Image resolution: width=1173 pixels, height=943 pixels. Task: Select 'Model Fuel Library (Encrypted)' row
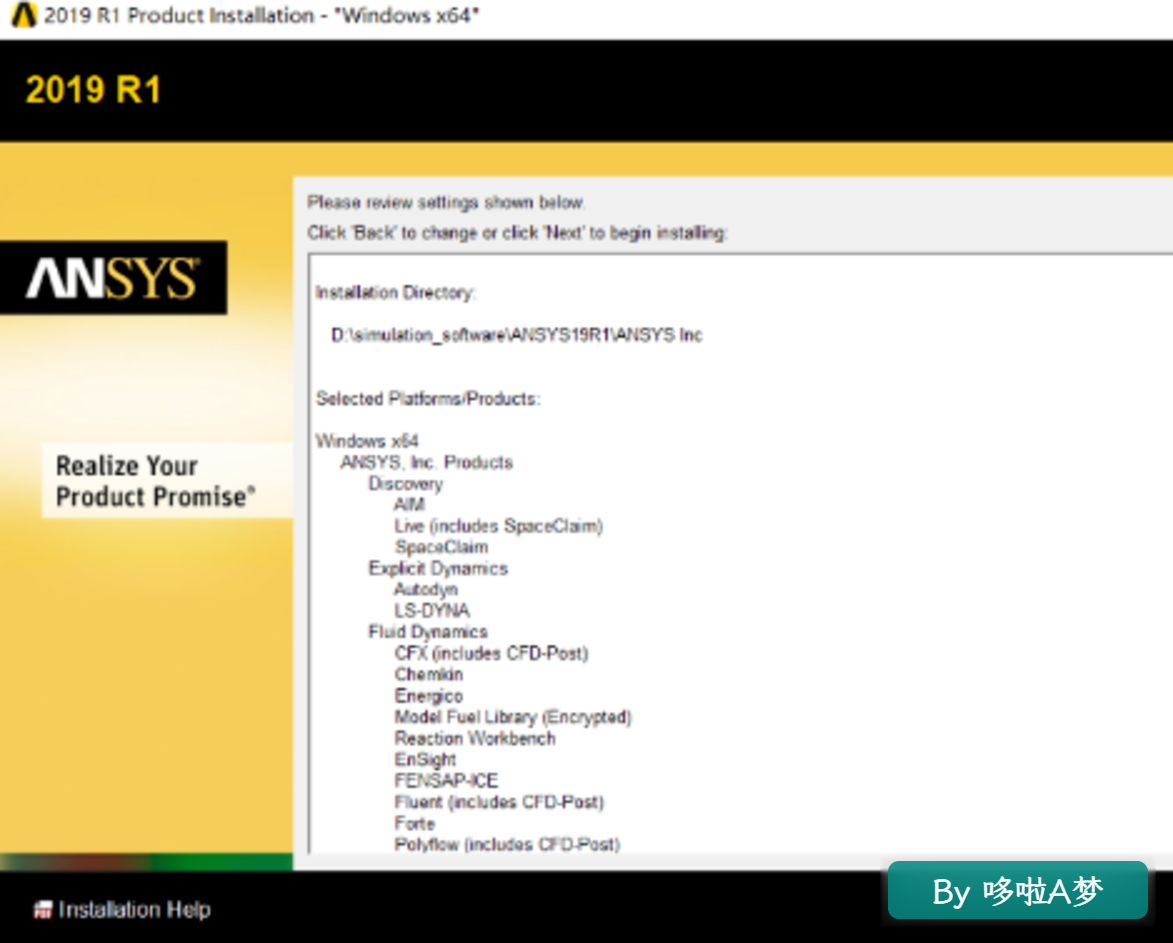click(513, 717)
